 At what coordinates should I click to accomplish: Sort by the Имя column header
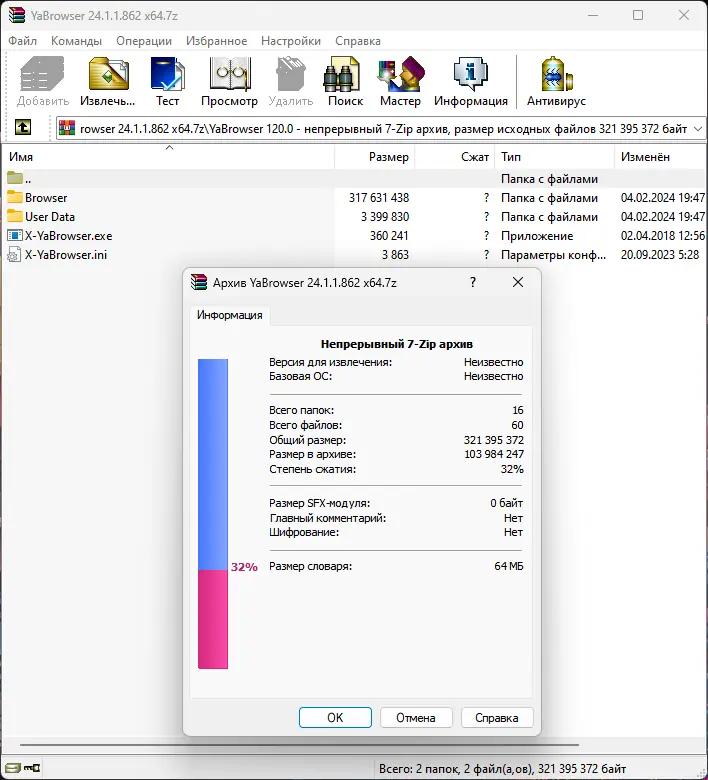pos(168,157)
